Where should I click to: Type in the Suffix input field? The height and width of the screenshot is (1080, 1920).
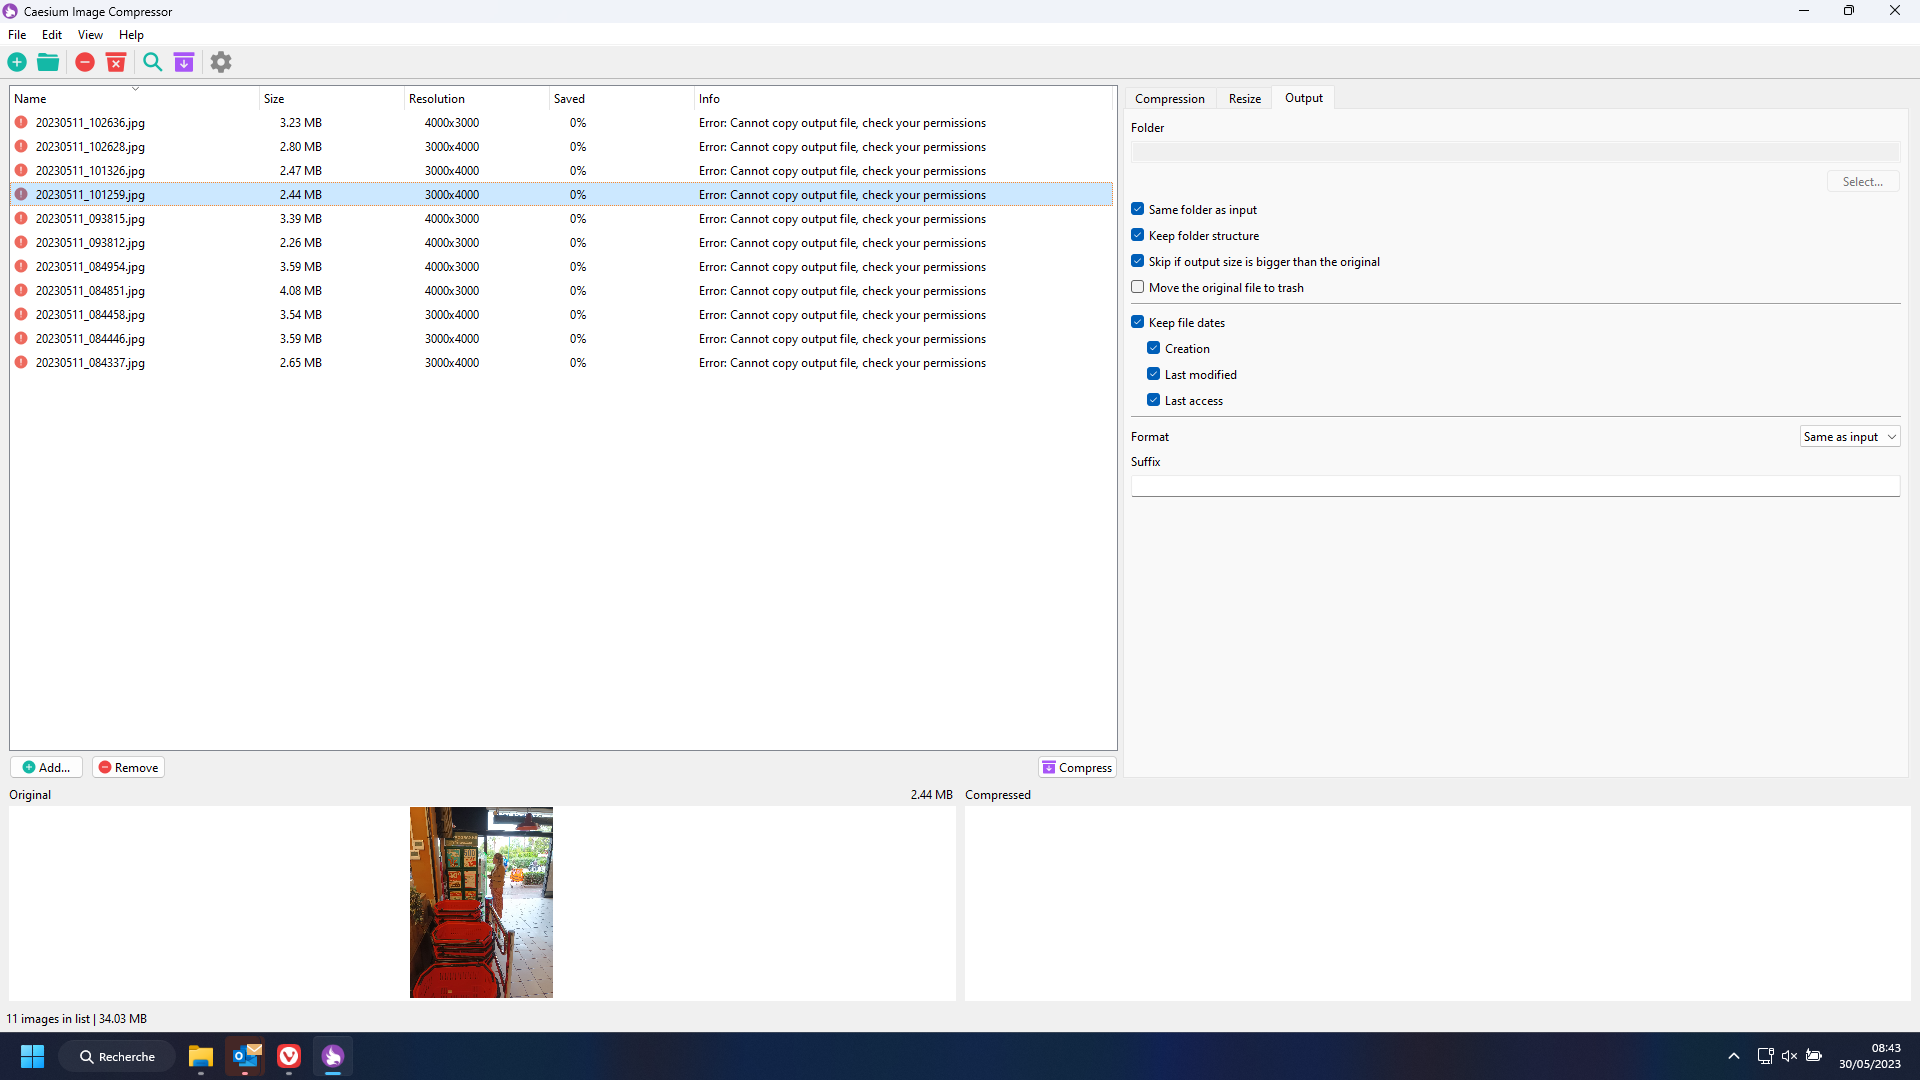1515,486
